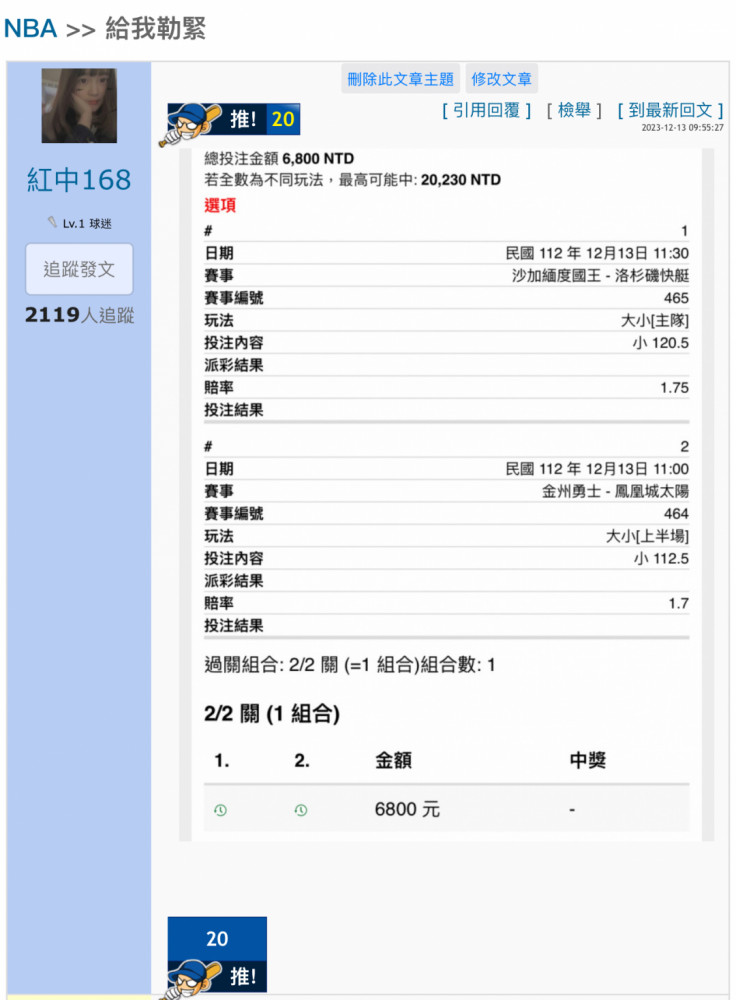Click 檢舉 report link

(574, 110)
